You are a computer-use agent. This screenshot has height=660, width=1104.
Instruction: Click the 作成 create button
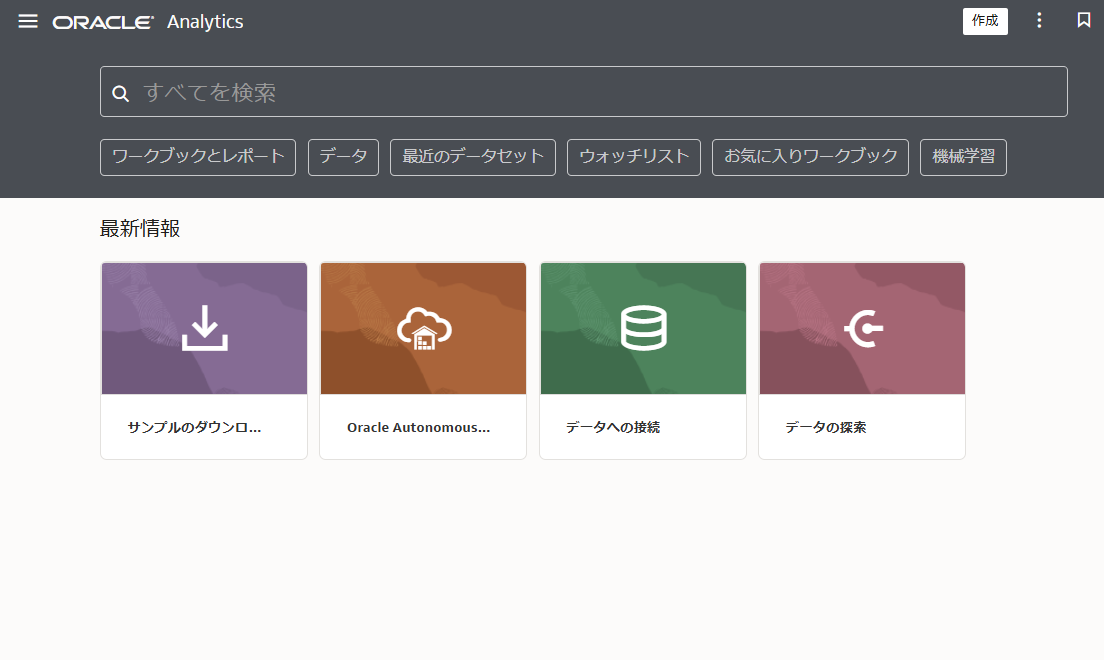click(985, 21)
